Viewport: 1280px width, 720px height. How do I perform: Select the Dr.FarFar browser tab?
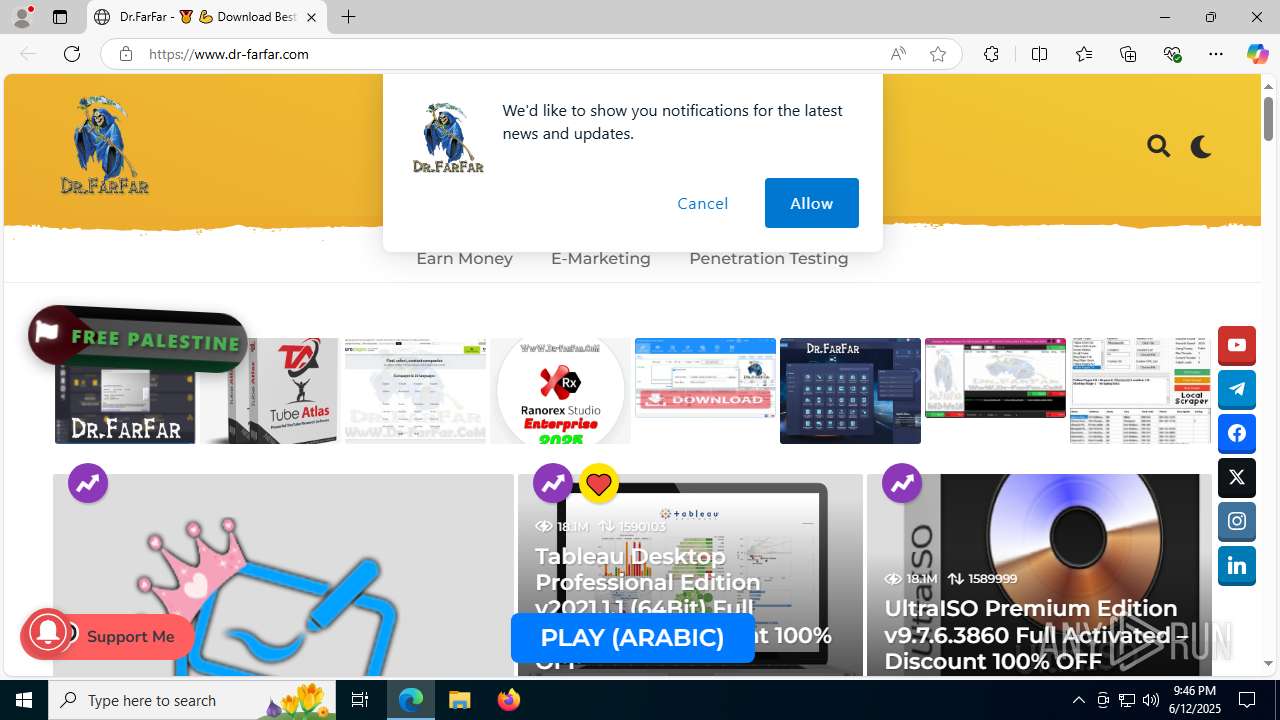click(x=207, y=17)
